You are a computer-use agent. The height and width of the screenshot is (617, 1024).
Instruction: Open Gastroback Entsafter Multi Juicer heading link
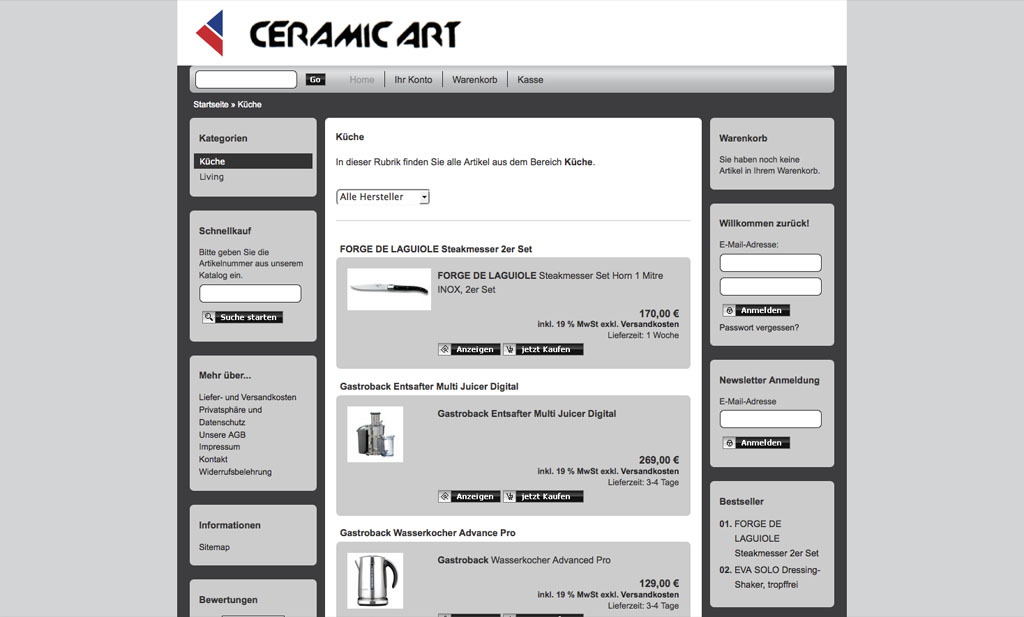click(429, 387)
